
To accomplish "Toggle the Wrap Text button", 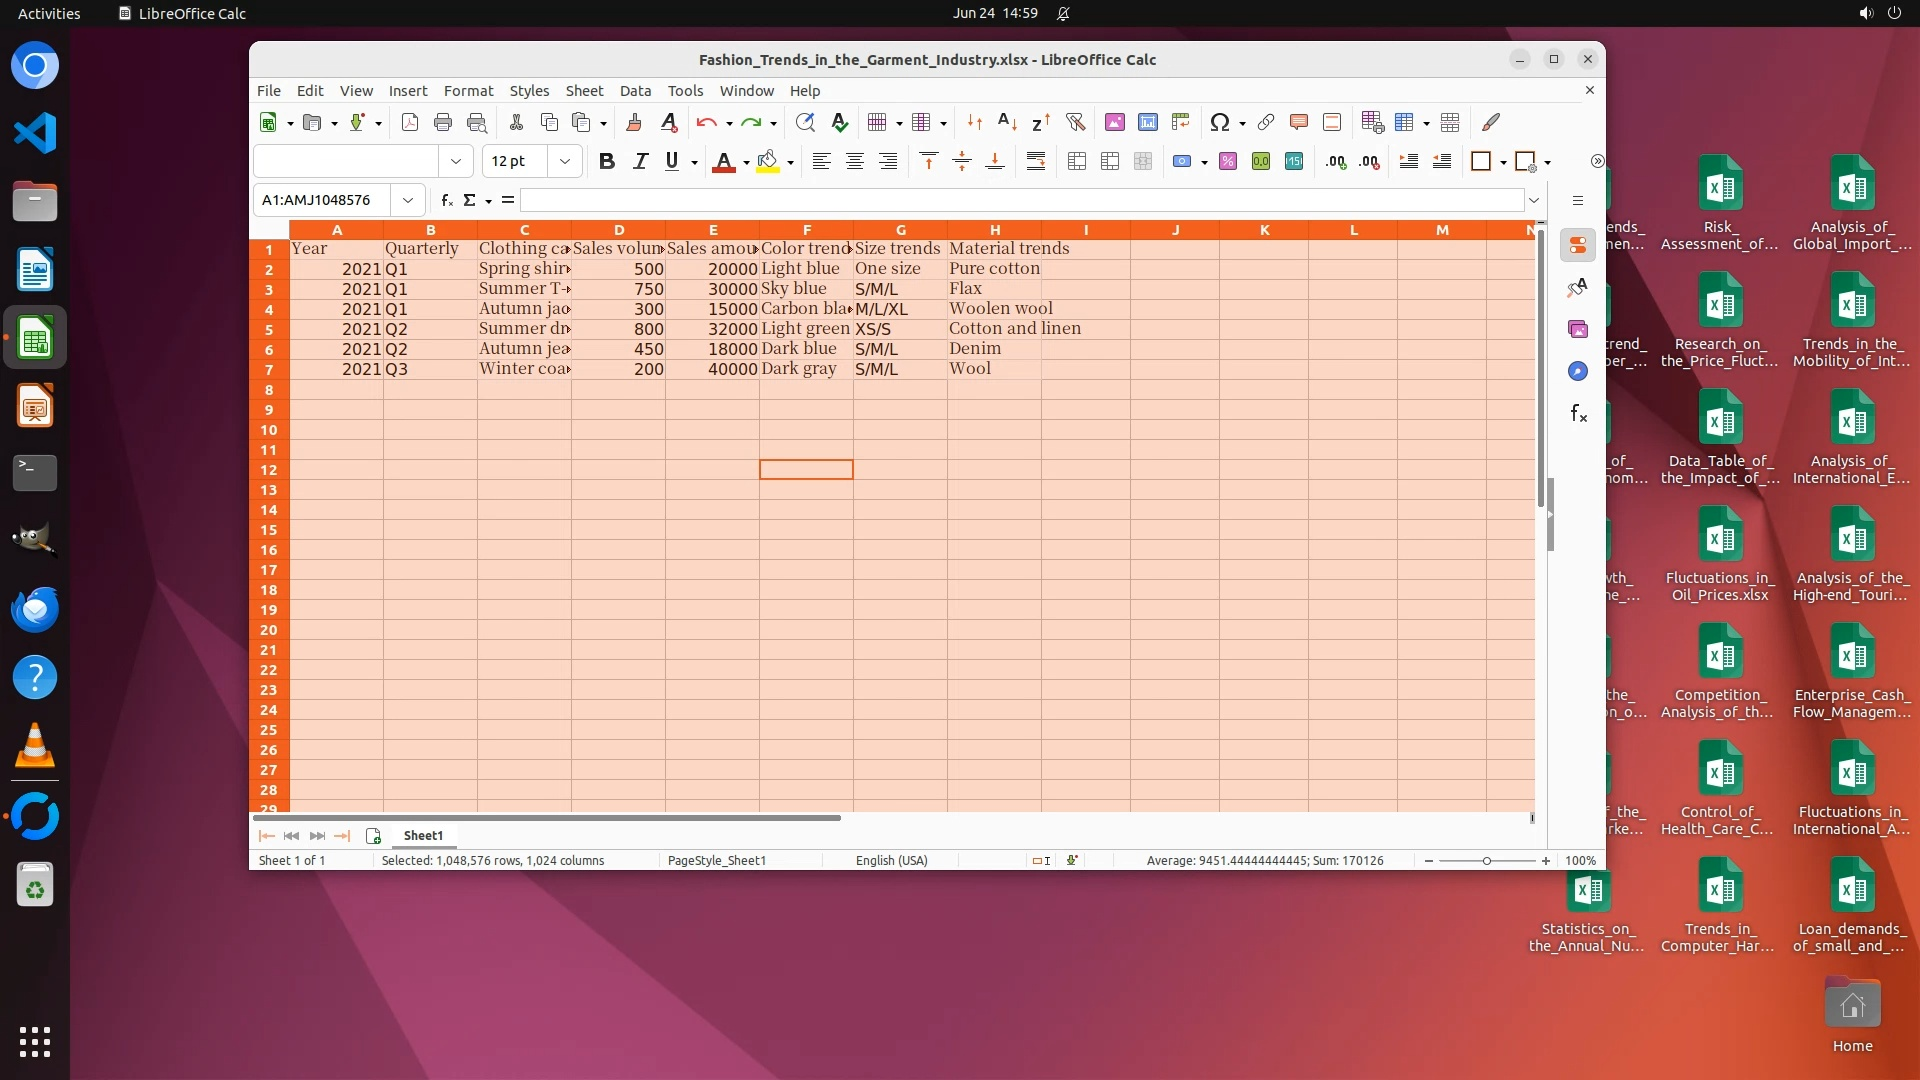I will (1036, 161).
